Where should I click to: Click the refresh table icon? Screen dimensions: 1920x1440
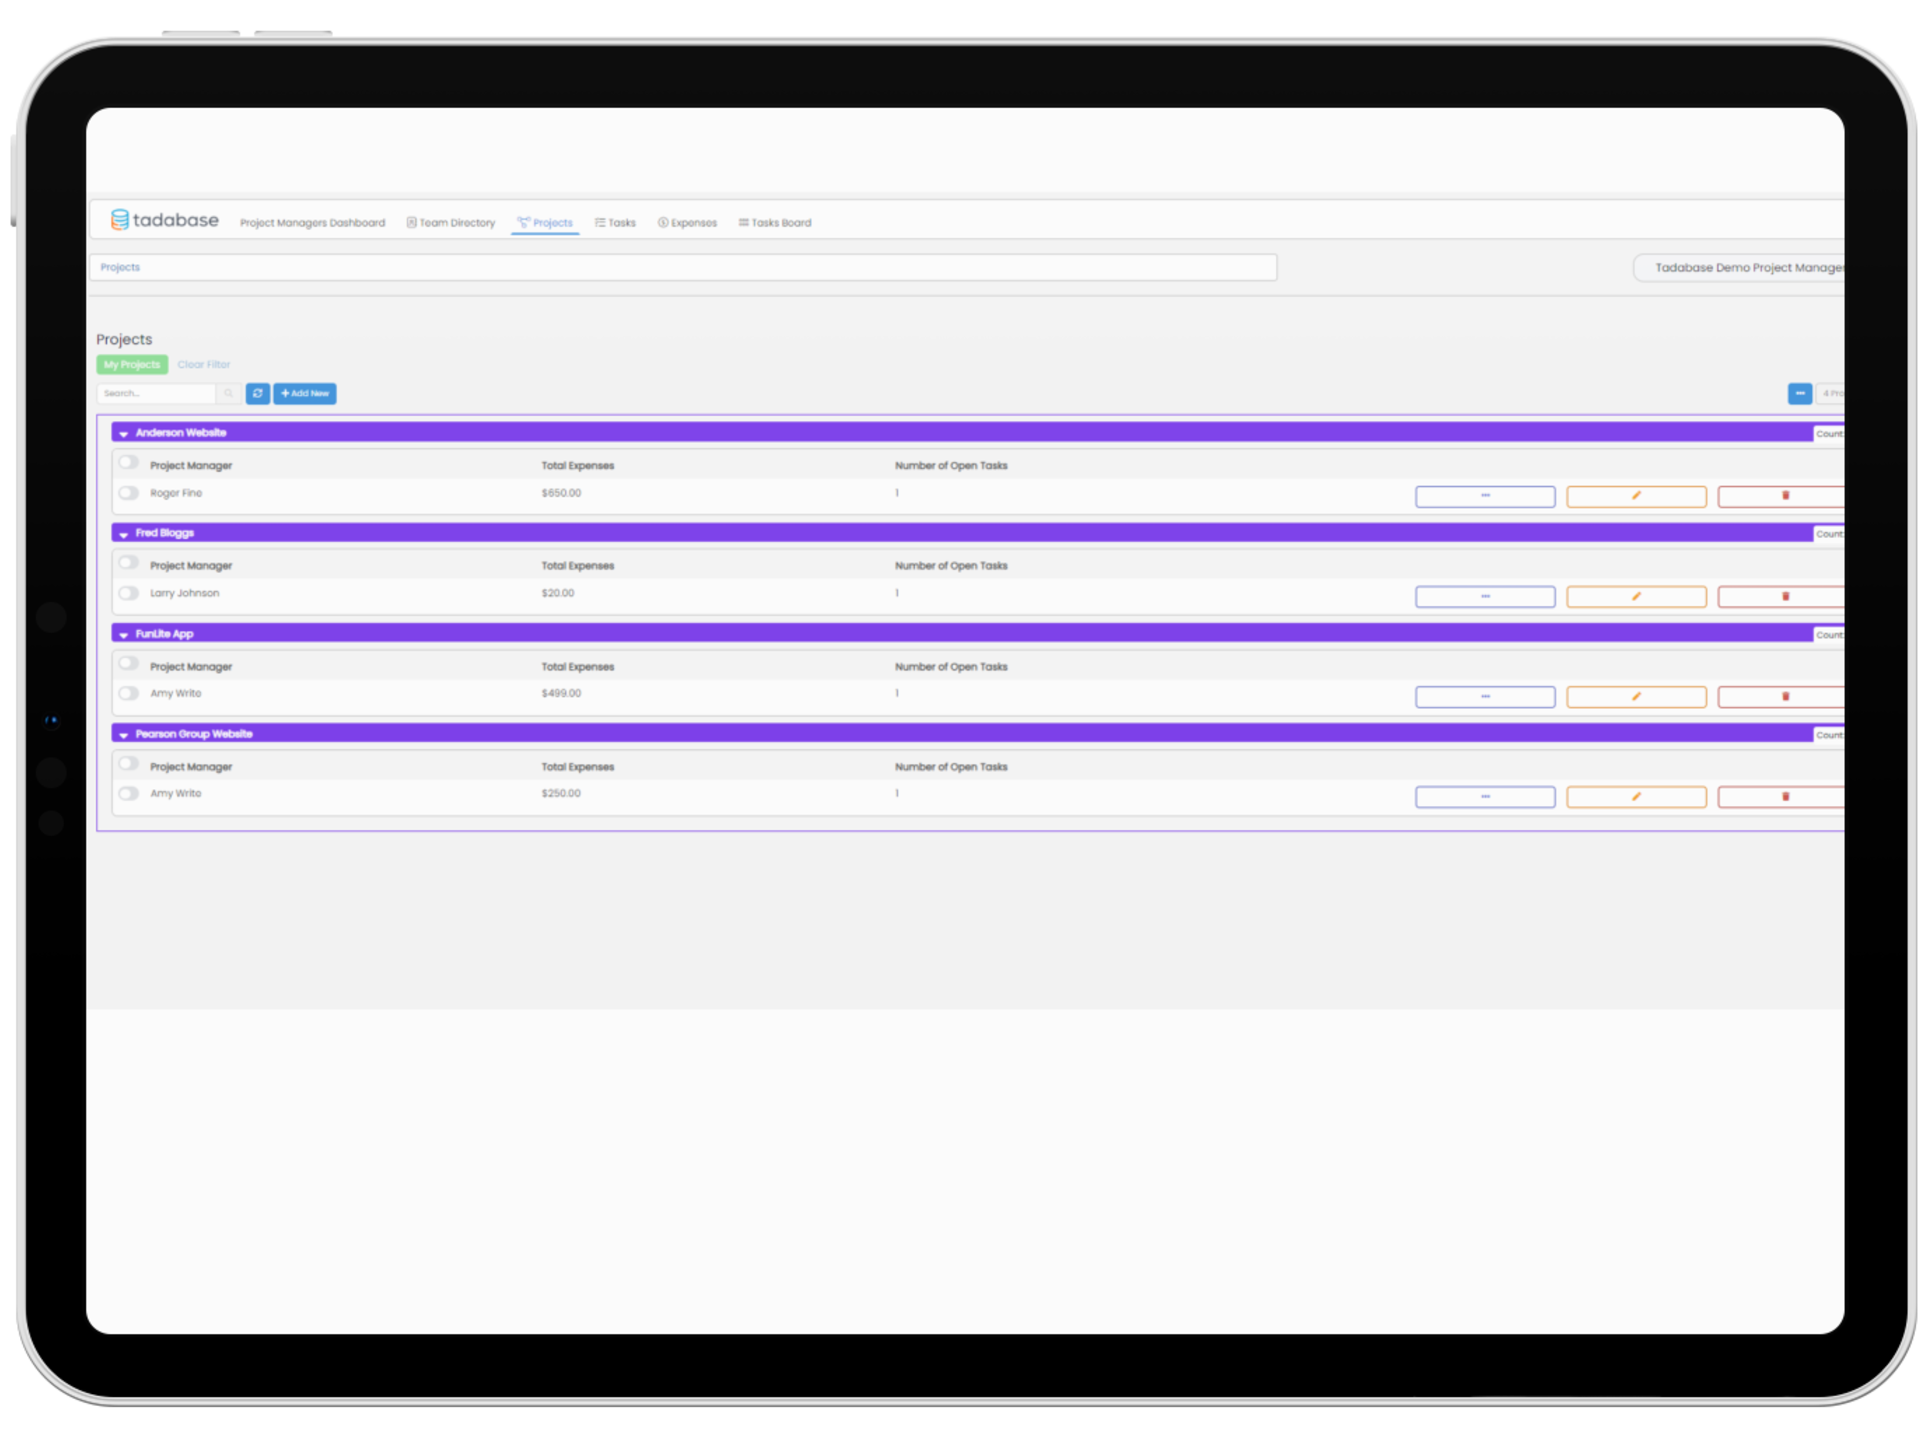click(258, 394)
